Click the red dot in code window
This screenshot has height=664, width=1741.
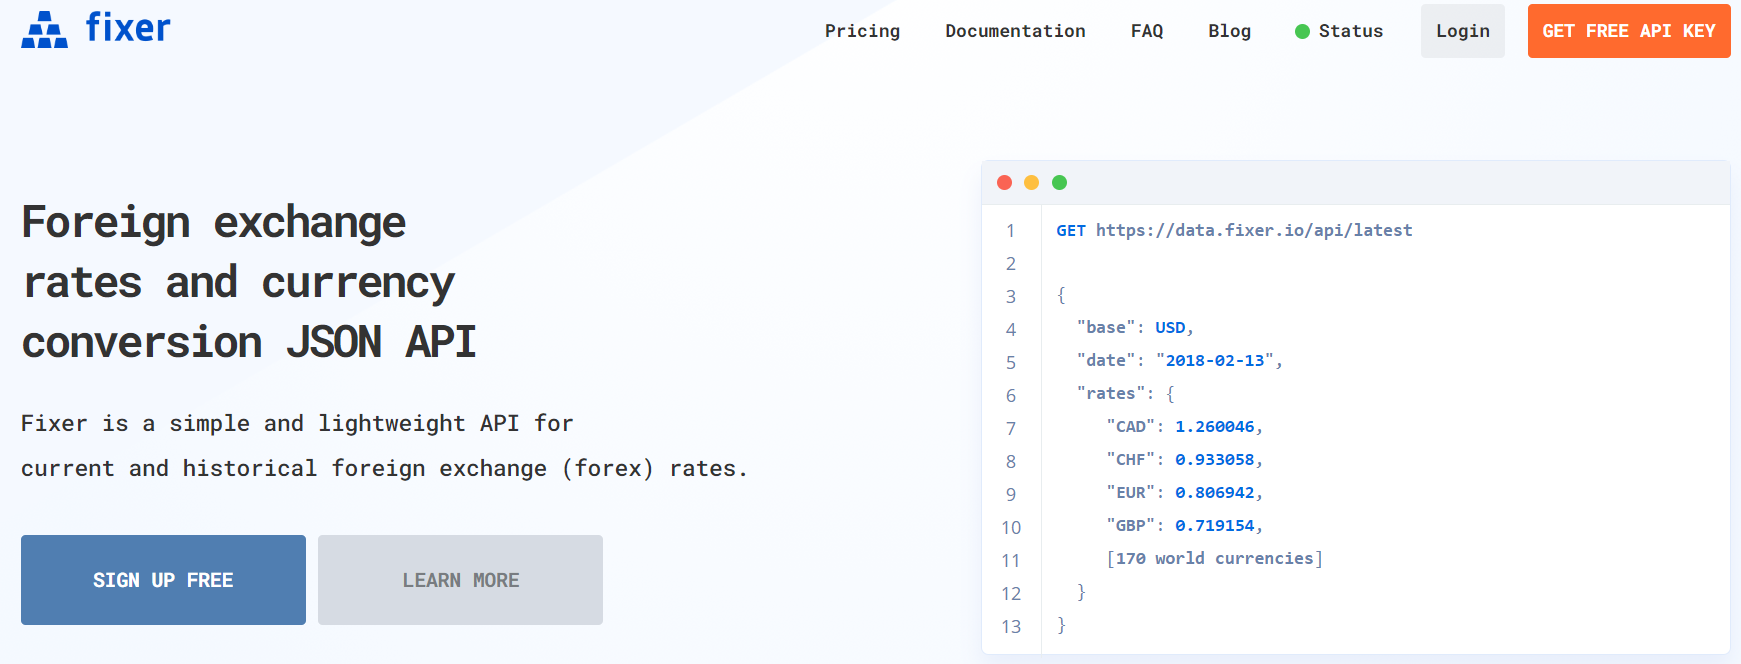[1004, 182]
